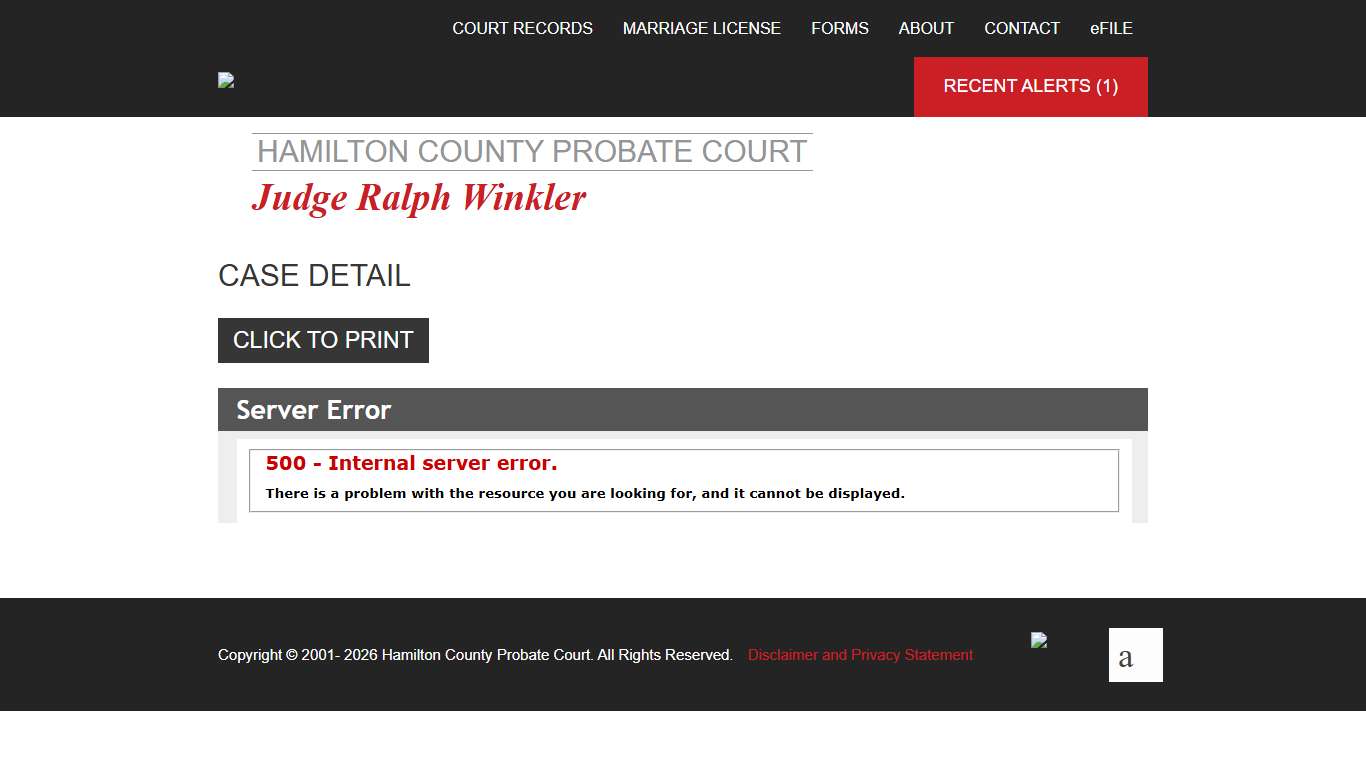Click the broken image icon in footer
Image resolution: width=1366 pixels, height=768 pixels.
pyautogui.click(x=1039, y=640)
